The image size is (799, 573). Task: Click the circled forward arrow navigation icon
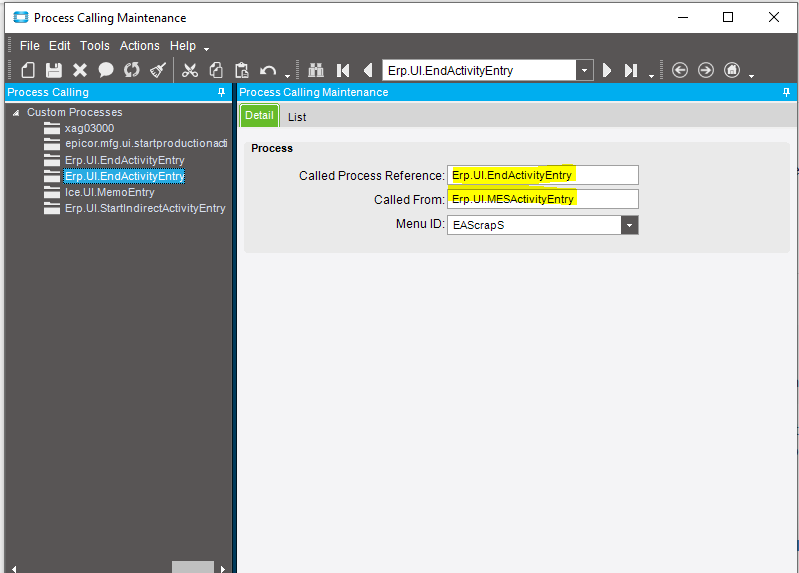pos(706,70)
